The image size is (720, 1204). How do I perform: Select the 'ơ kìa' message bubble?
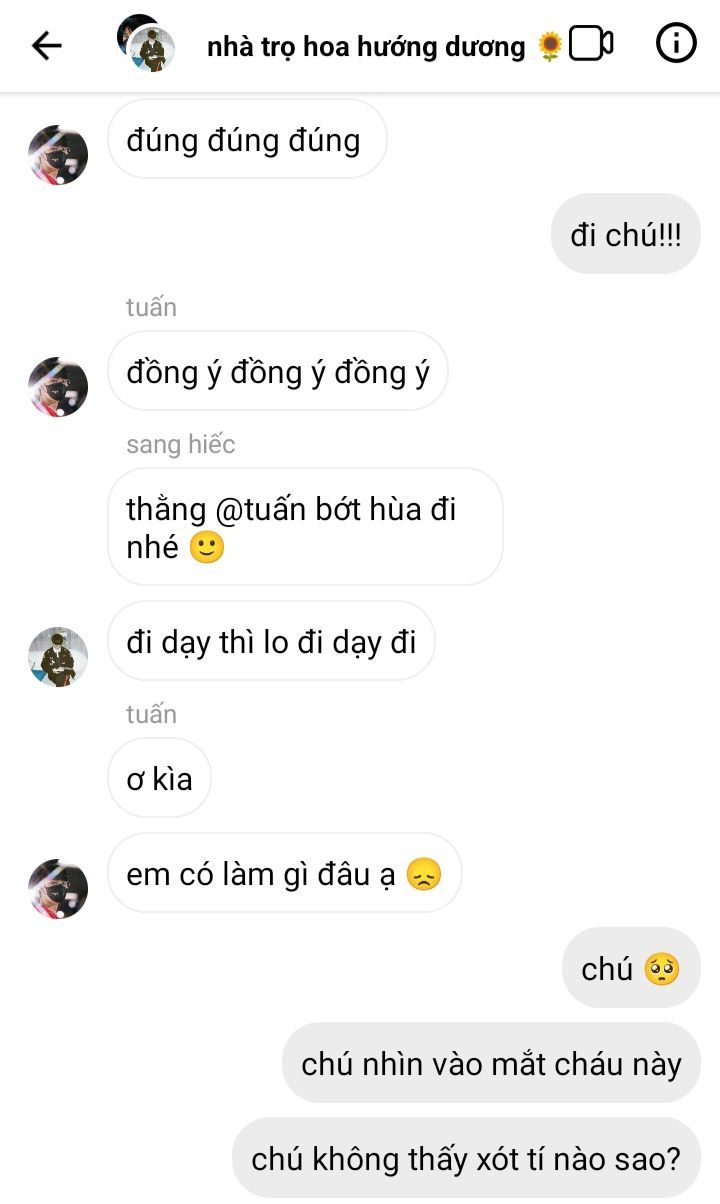(x=159, y=778)
